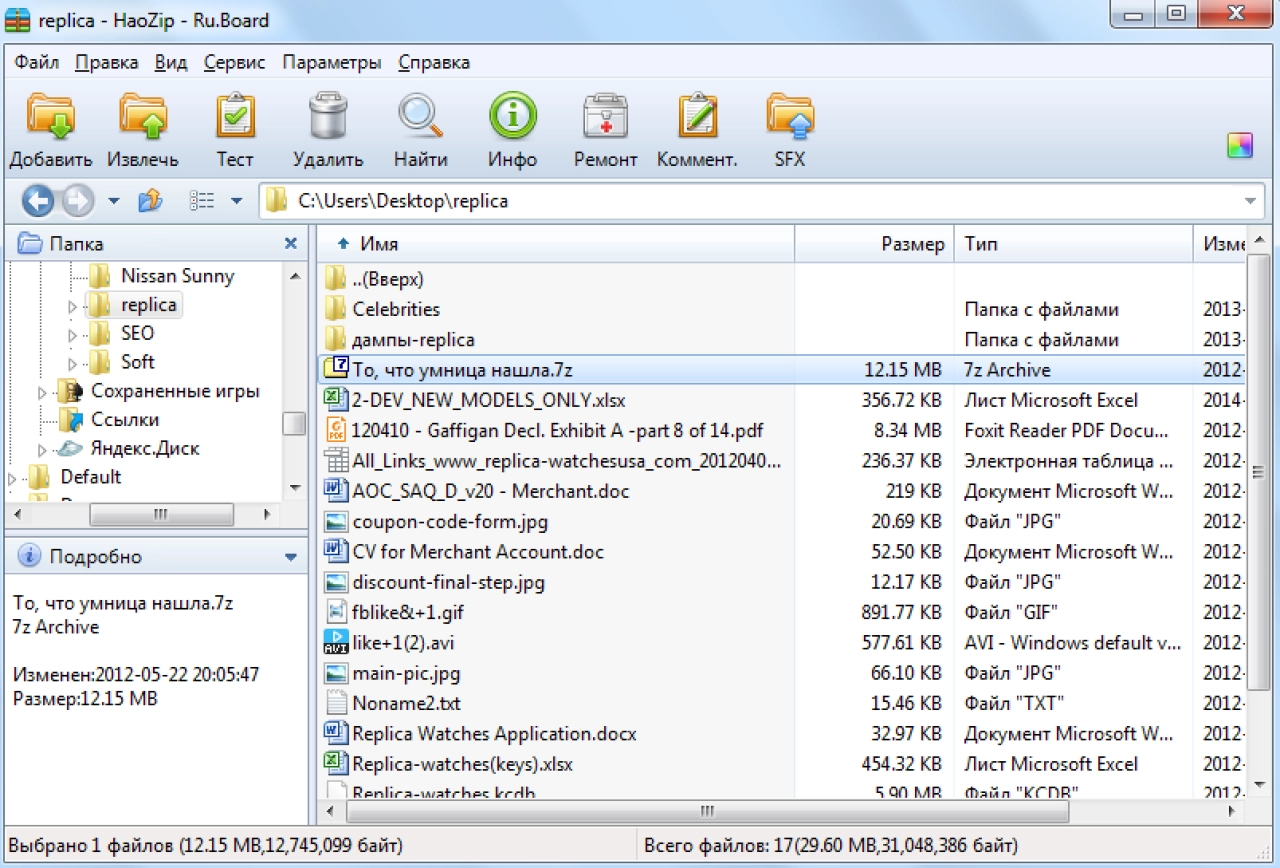The height and width of the screenshot is (868, 1280).
Task: Select the ..(Вверх) parent folder row
Action: pos(780,279)
